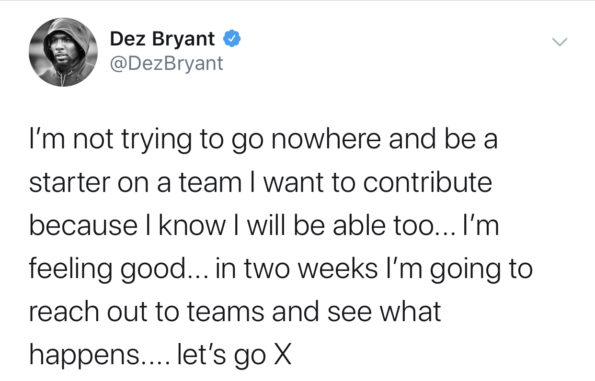Open the tweet options chevron menu
Image resolution: width=595 pixels, height=381 pixels.
(x=559, y=41)
